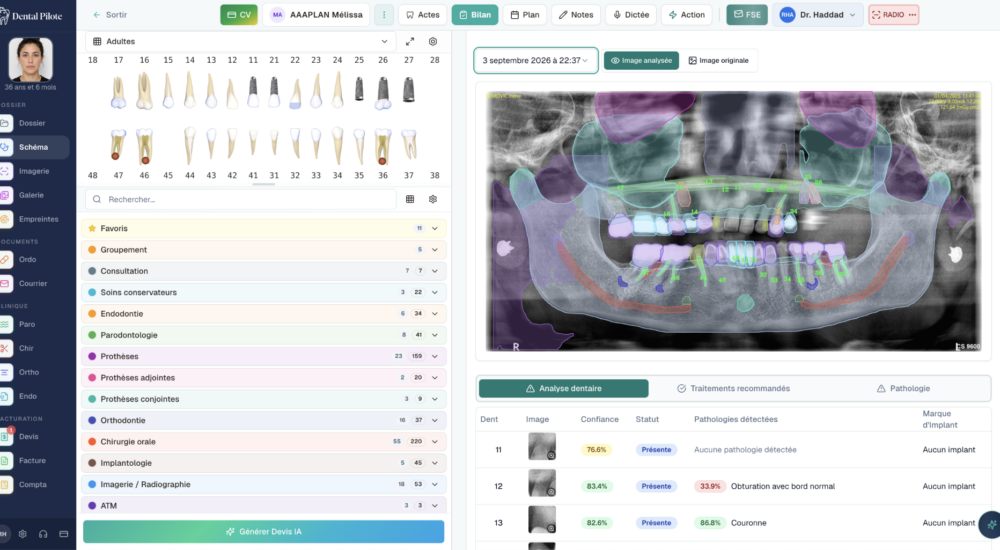1000x550 pixels.
Task: Open Devis in billing section
Action: point(28,436)
